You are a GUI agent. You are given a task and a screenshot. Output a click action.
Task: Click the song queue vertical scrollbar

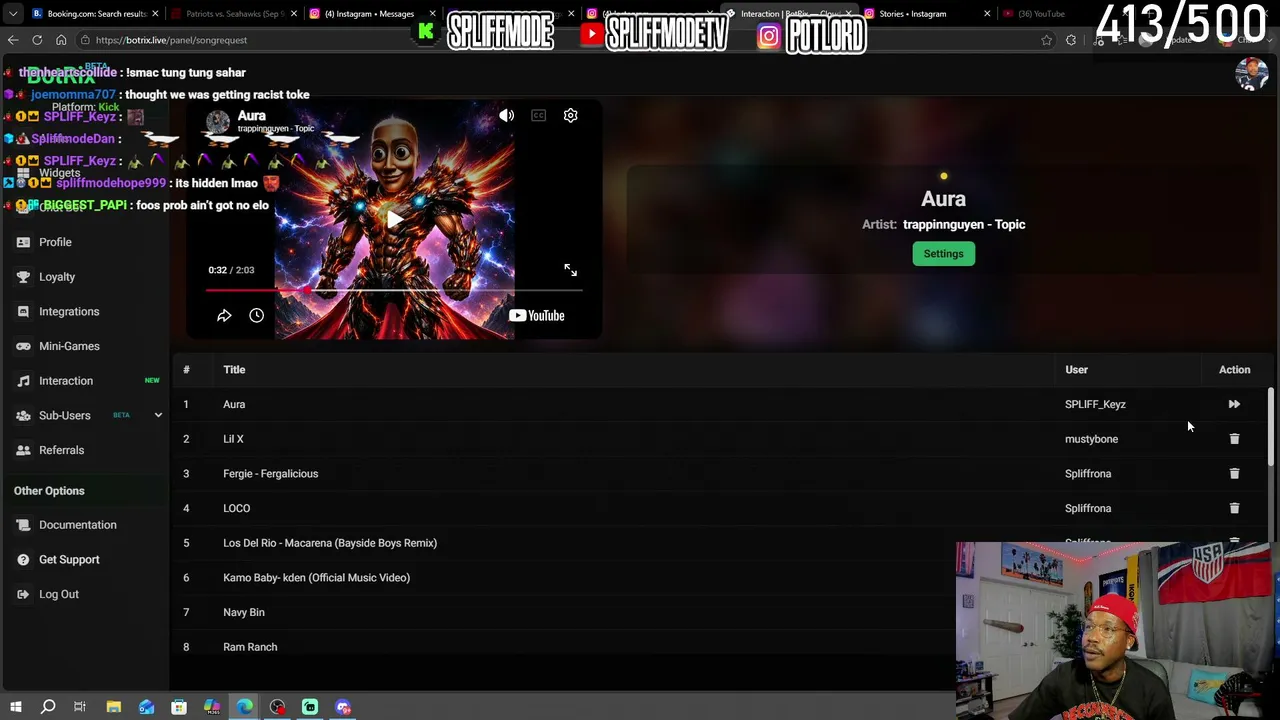click(1271, 428)
